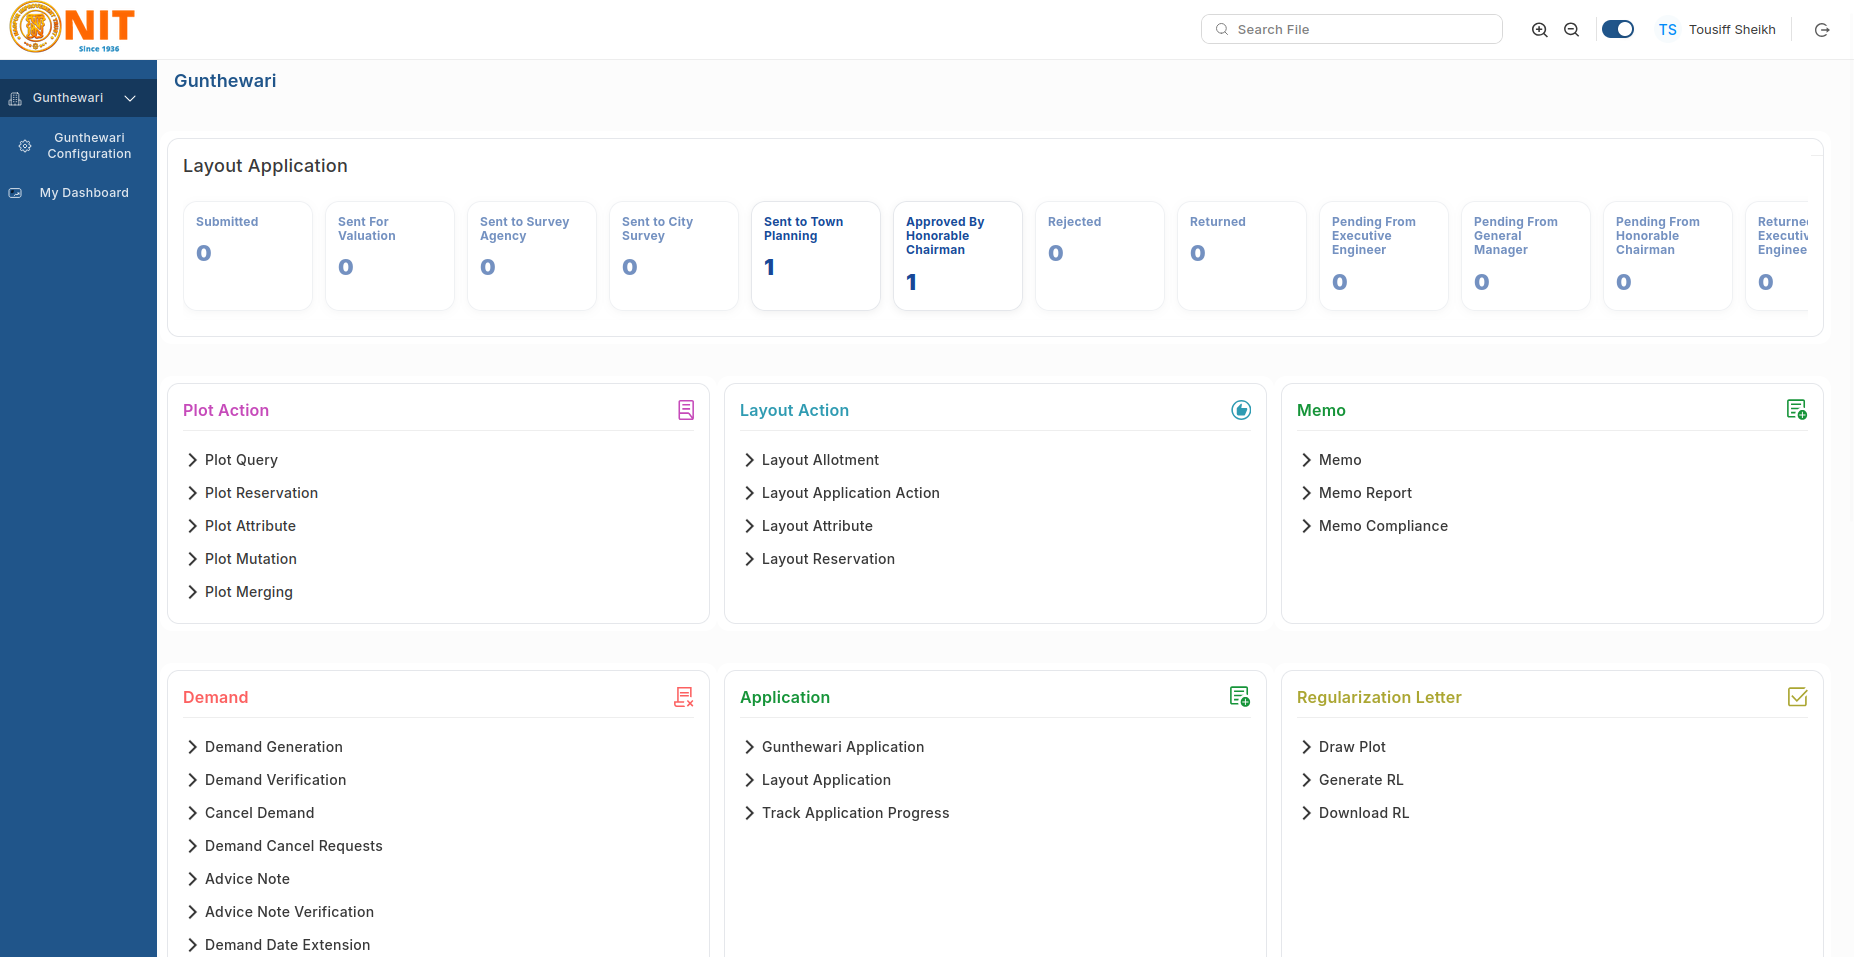Click the Memo panel header icon

pyautogui.click(x=1797, y=410)
